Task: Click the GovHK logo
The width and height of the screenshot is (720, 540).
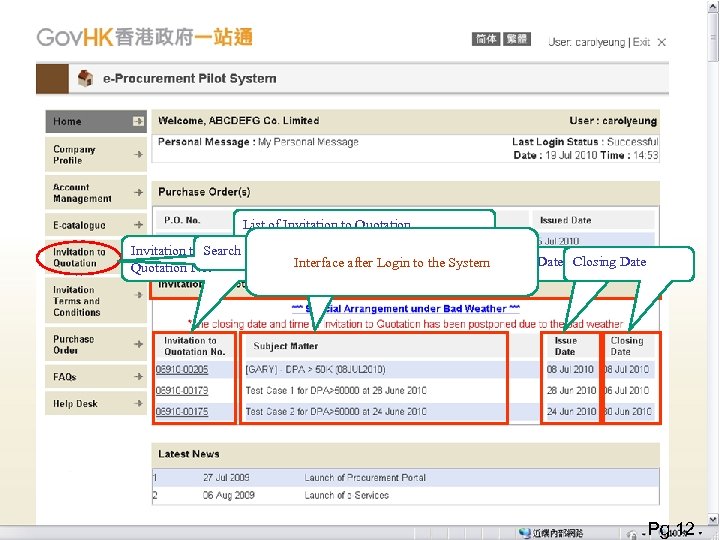Action: [145, 37]
